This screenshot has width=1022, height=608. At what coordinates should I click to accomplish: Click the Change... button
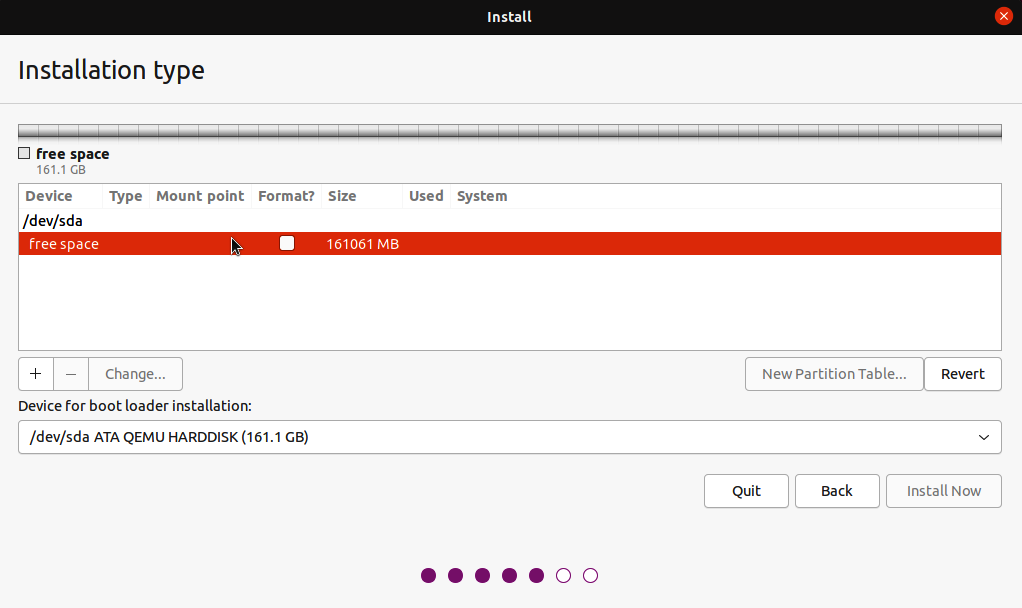point(135,373)
